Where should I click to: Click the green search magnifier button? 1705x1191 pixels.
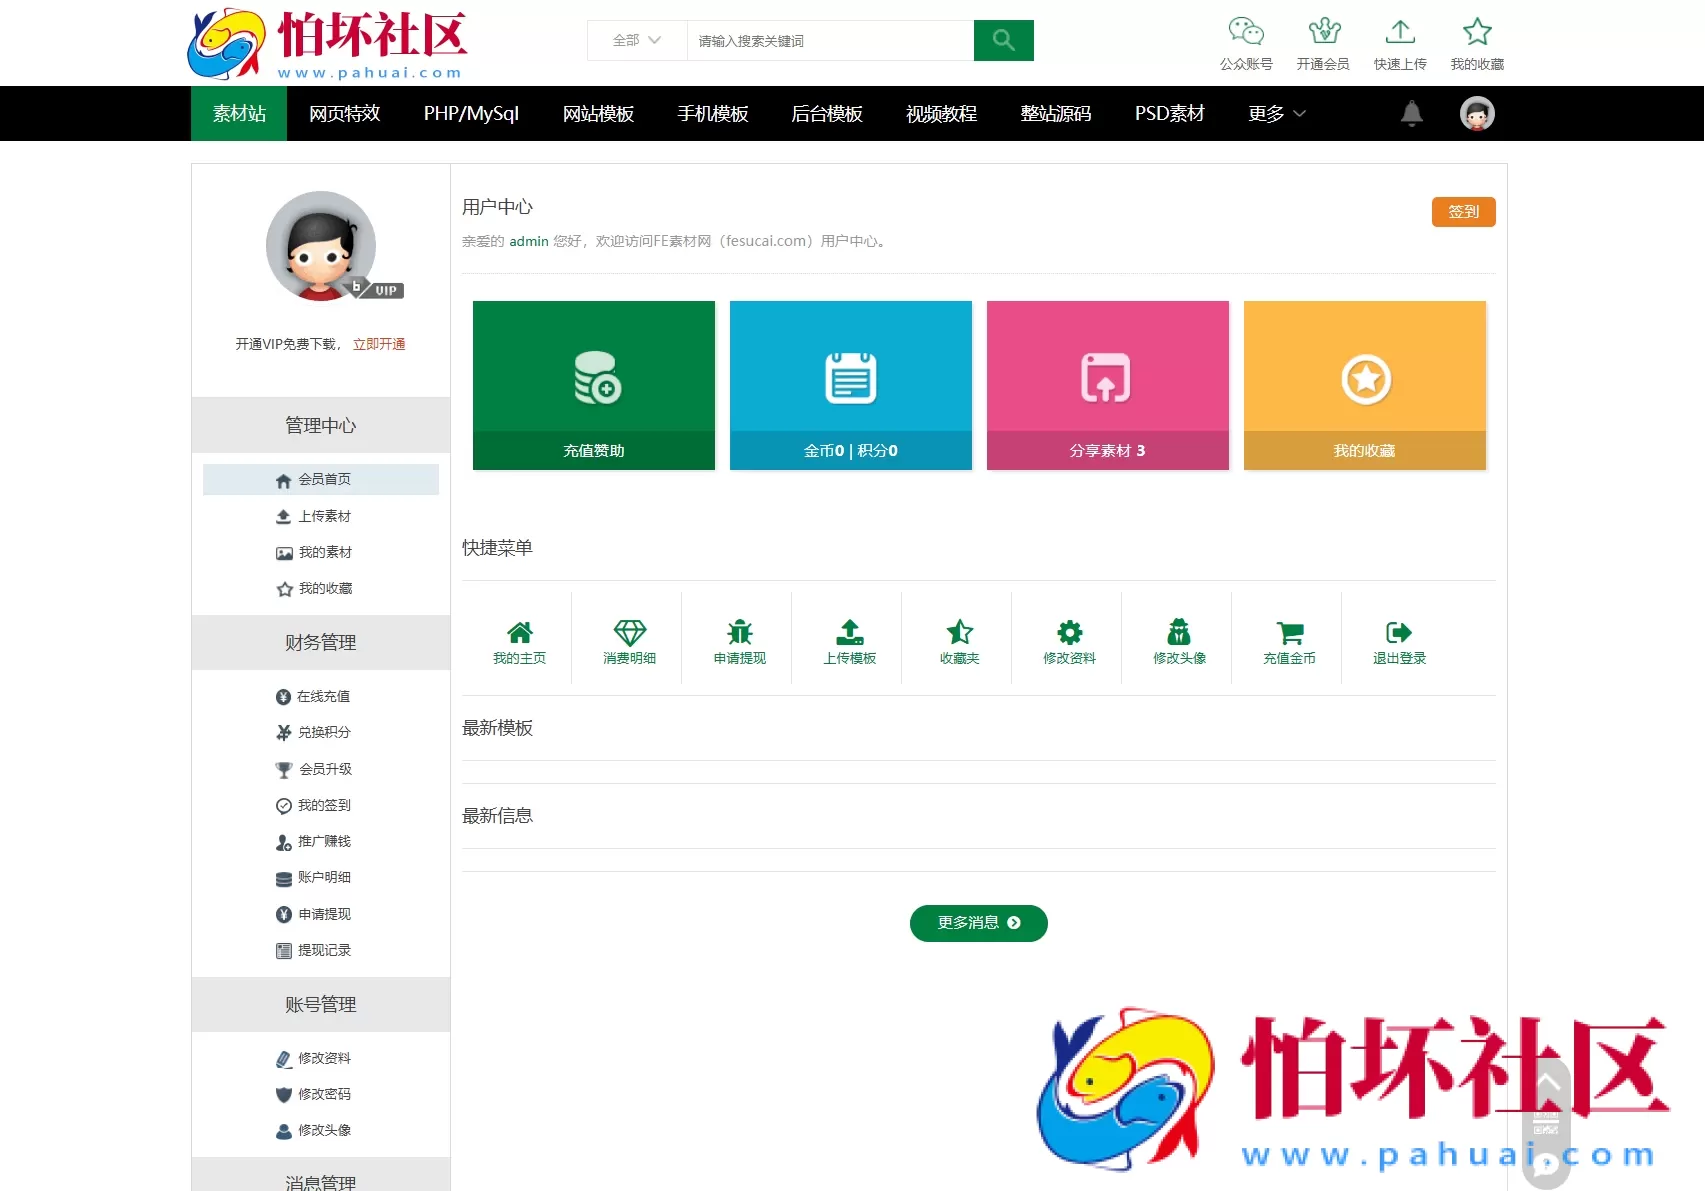coord(1003,40)
